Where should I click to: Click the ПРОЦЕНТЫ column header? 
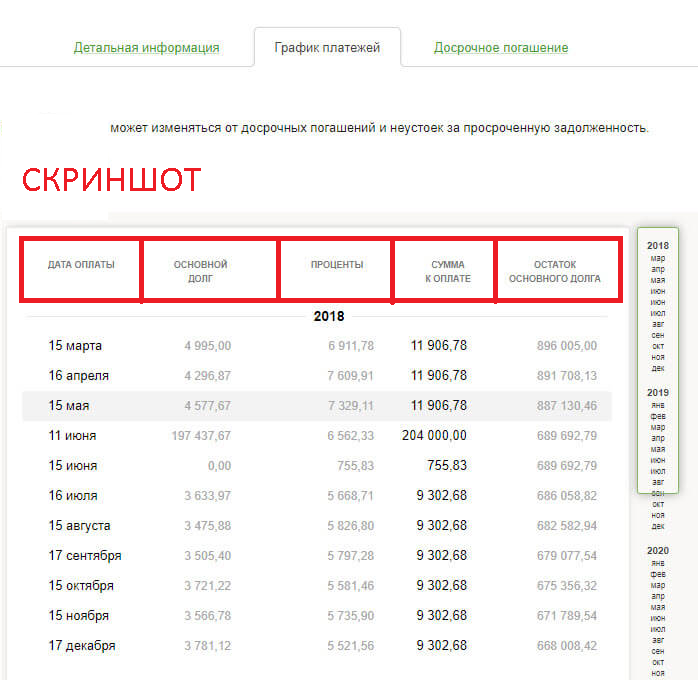(x=337, y=265)
